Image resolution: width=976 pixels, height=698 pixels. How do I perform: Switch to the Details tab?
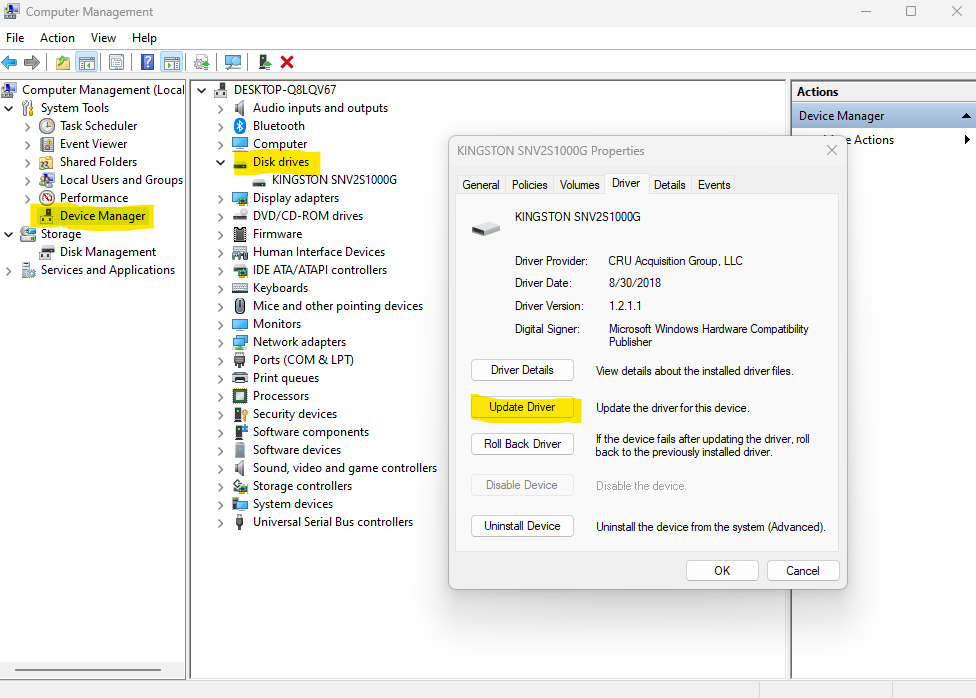click(x=670, y=185)
